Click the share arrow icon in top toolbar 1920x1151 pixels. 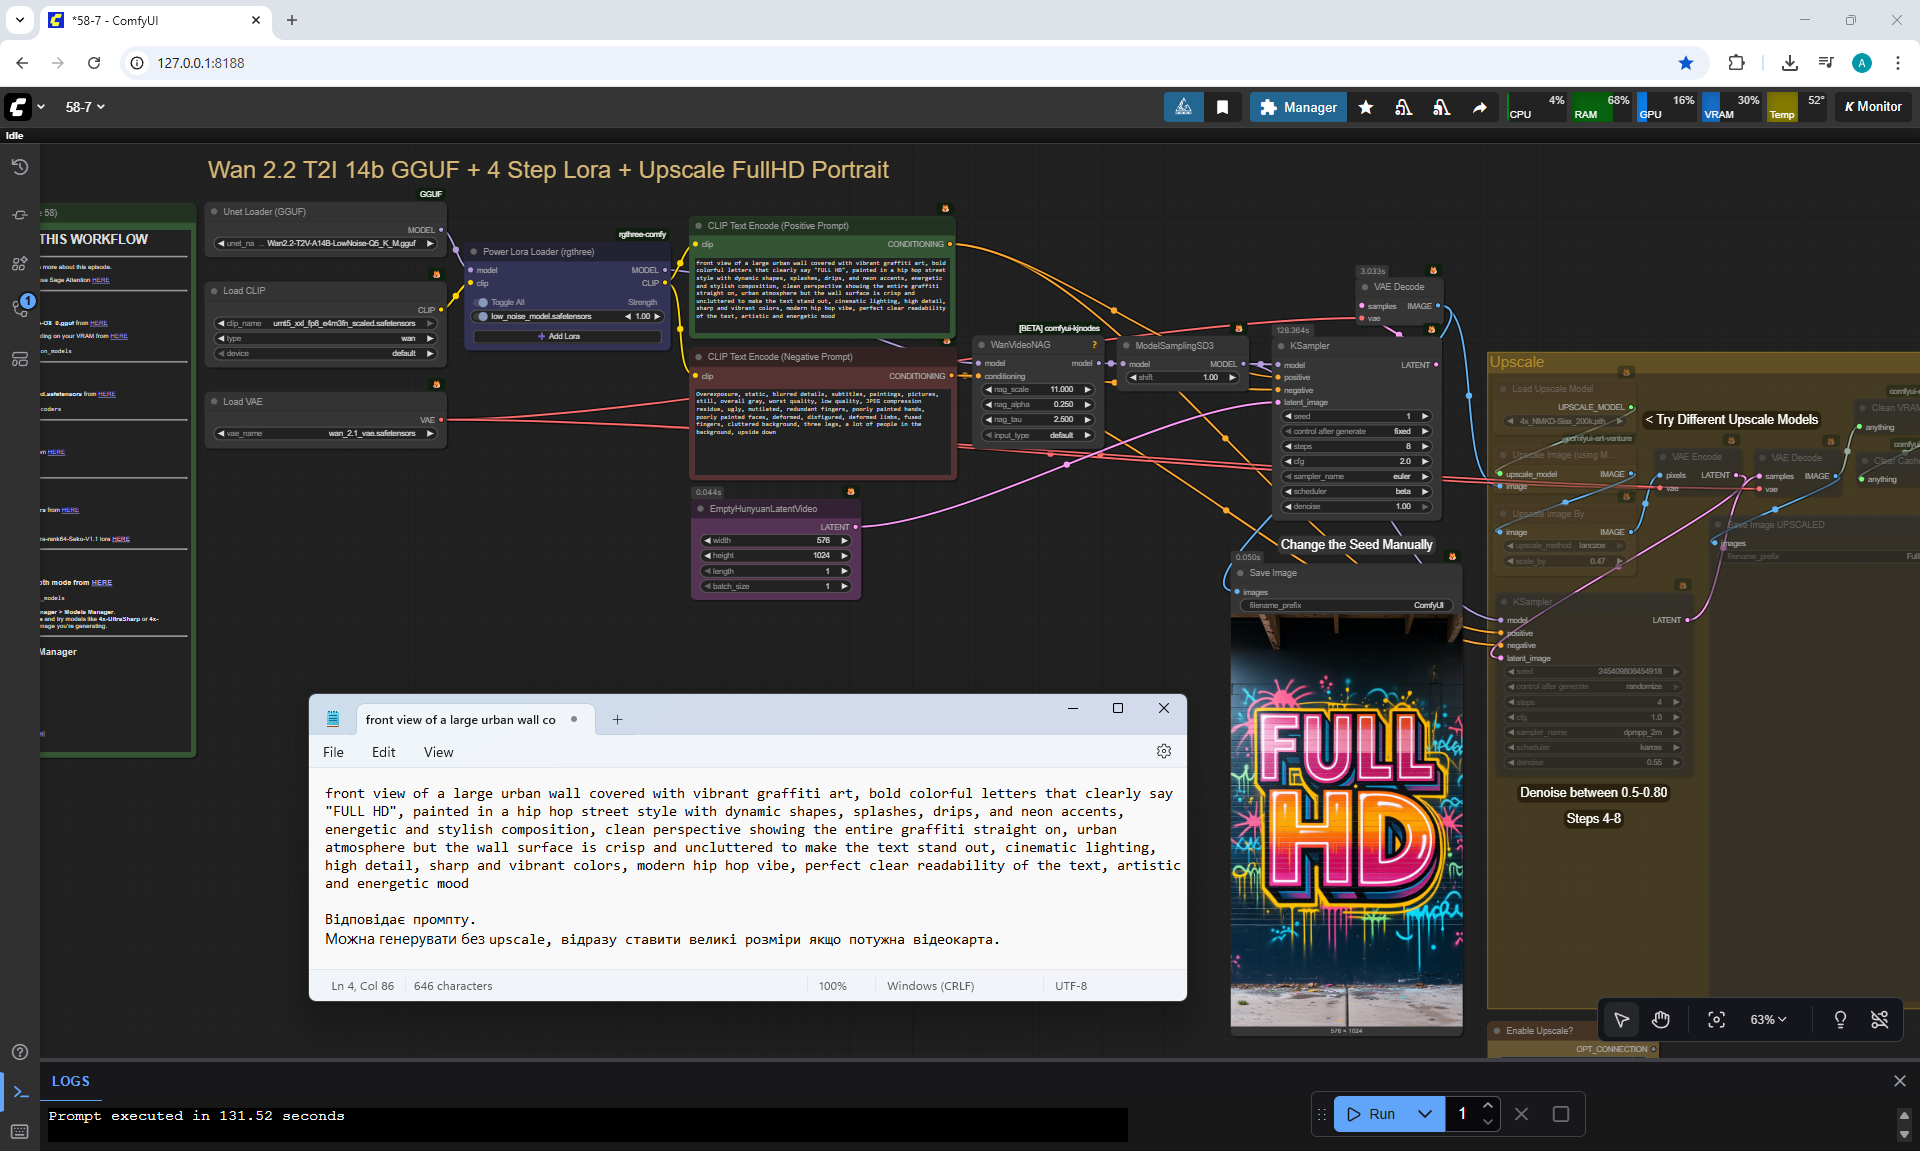click(x=1479, y=107)
